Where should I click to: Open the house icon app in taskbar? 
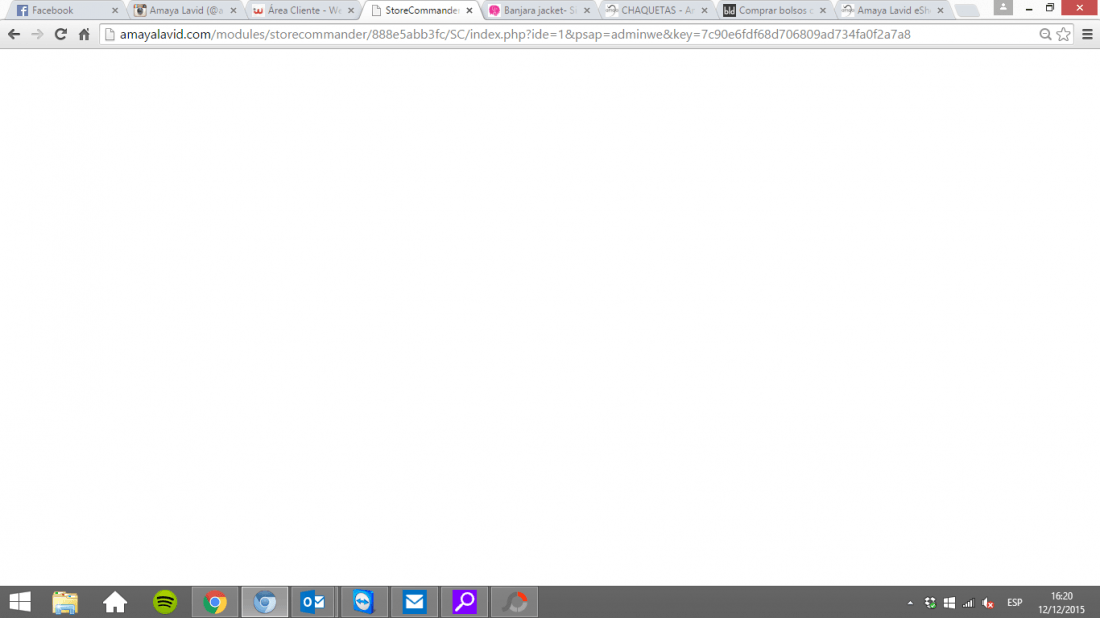115,602
